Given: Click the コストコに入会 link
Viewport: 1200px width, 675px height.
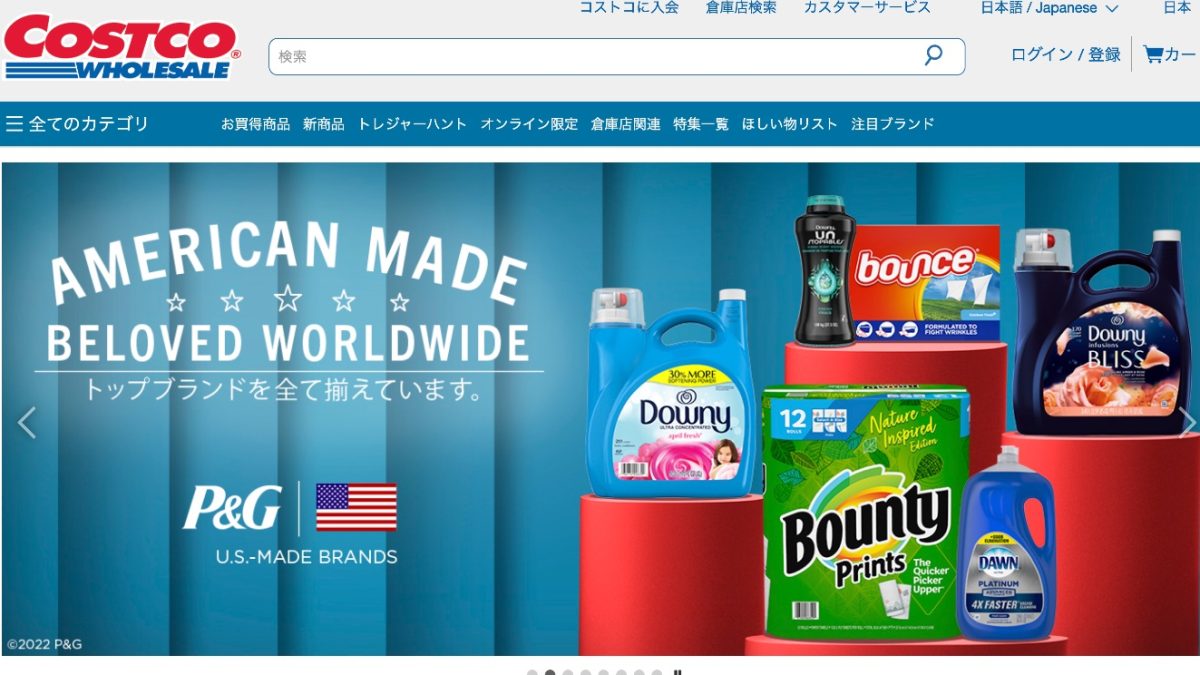Looking at the screenshot, I should pyautogui.click(x=628, y=8).
